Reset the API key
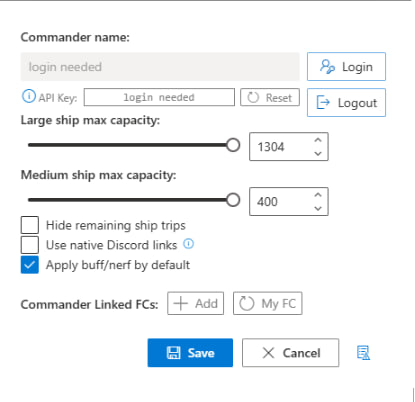 coord(270,97)
